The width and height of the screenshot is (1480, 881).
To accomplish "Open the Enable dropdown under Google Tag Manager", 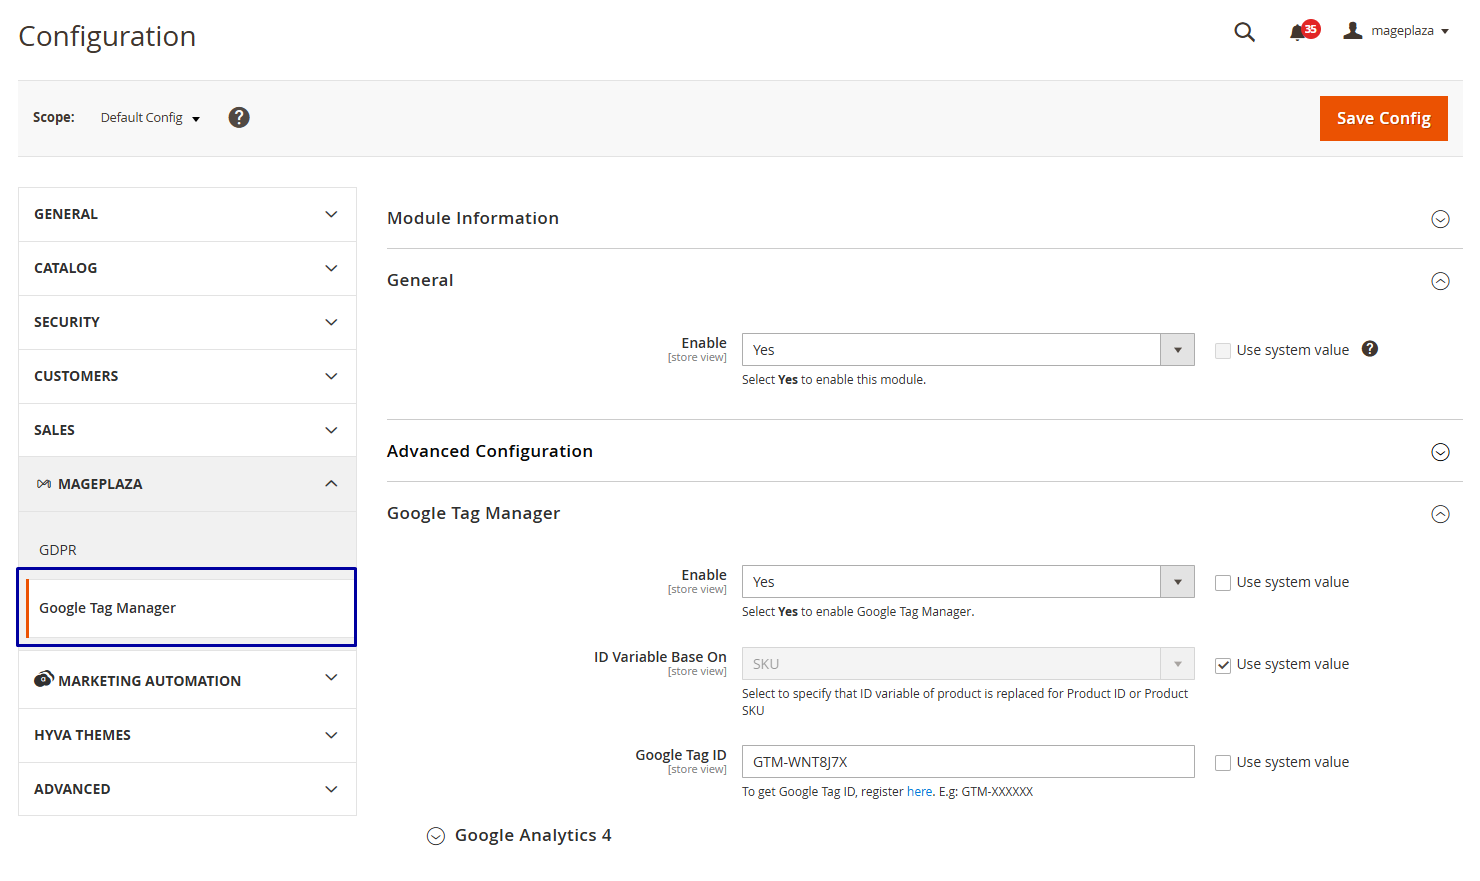I will 1177,581.
